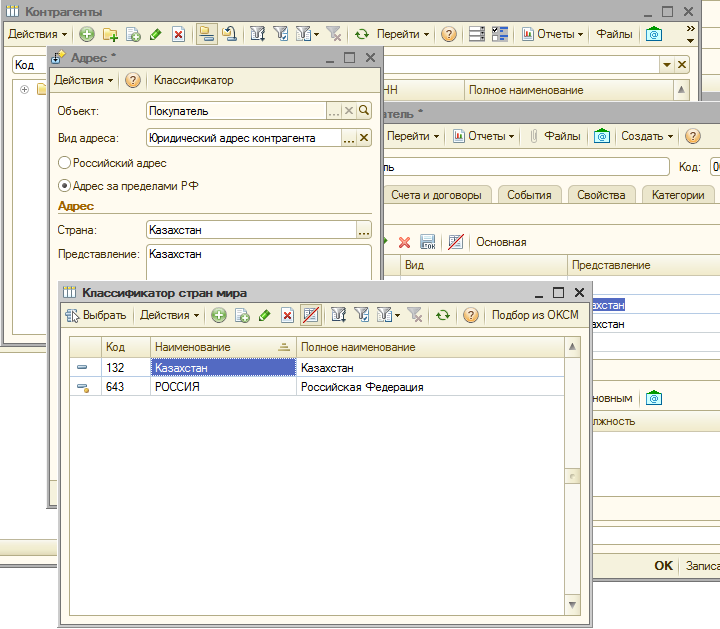Click the mark for deletion icon in Контрагенты toolbar
Image resolution: width=720 pixels, height=629 pixels.
point(178,34)
